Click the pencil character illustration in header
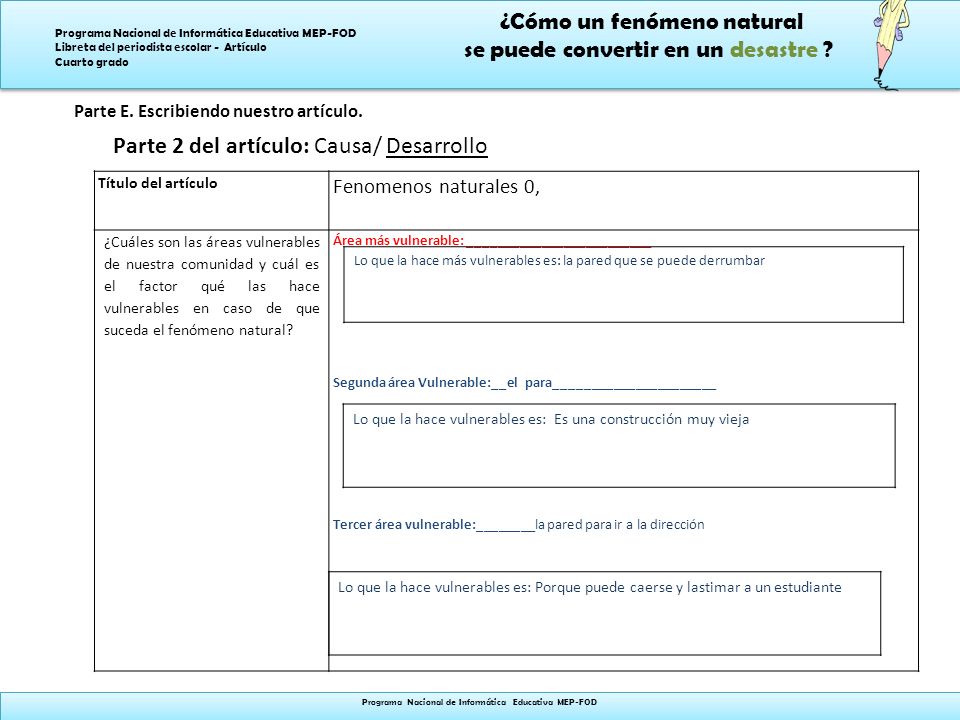 click(890, 45)
